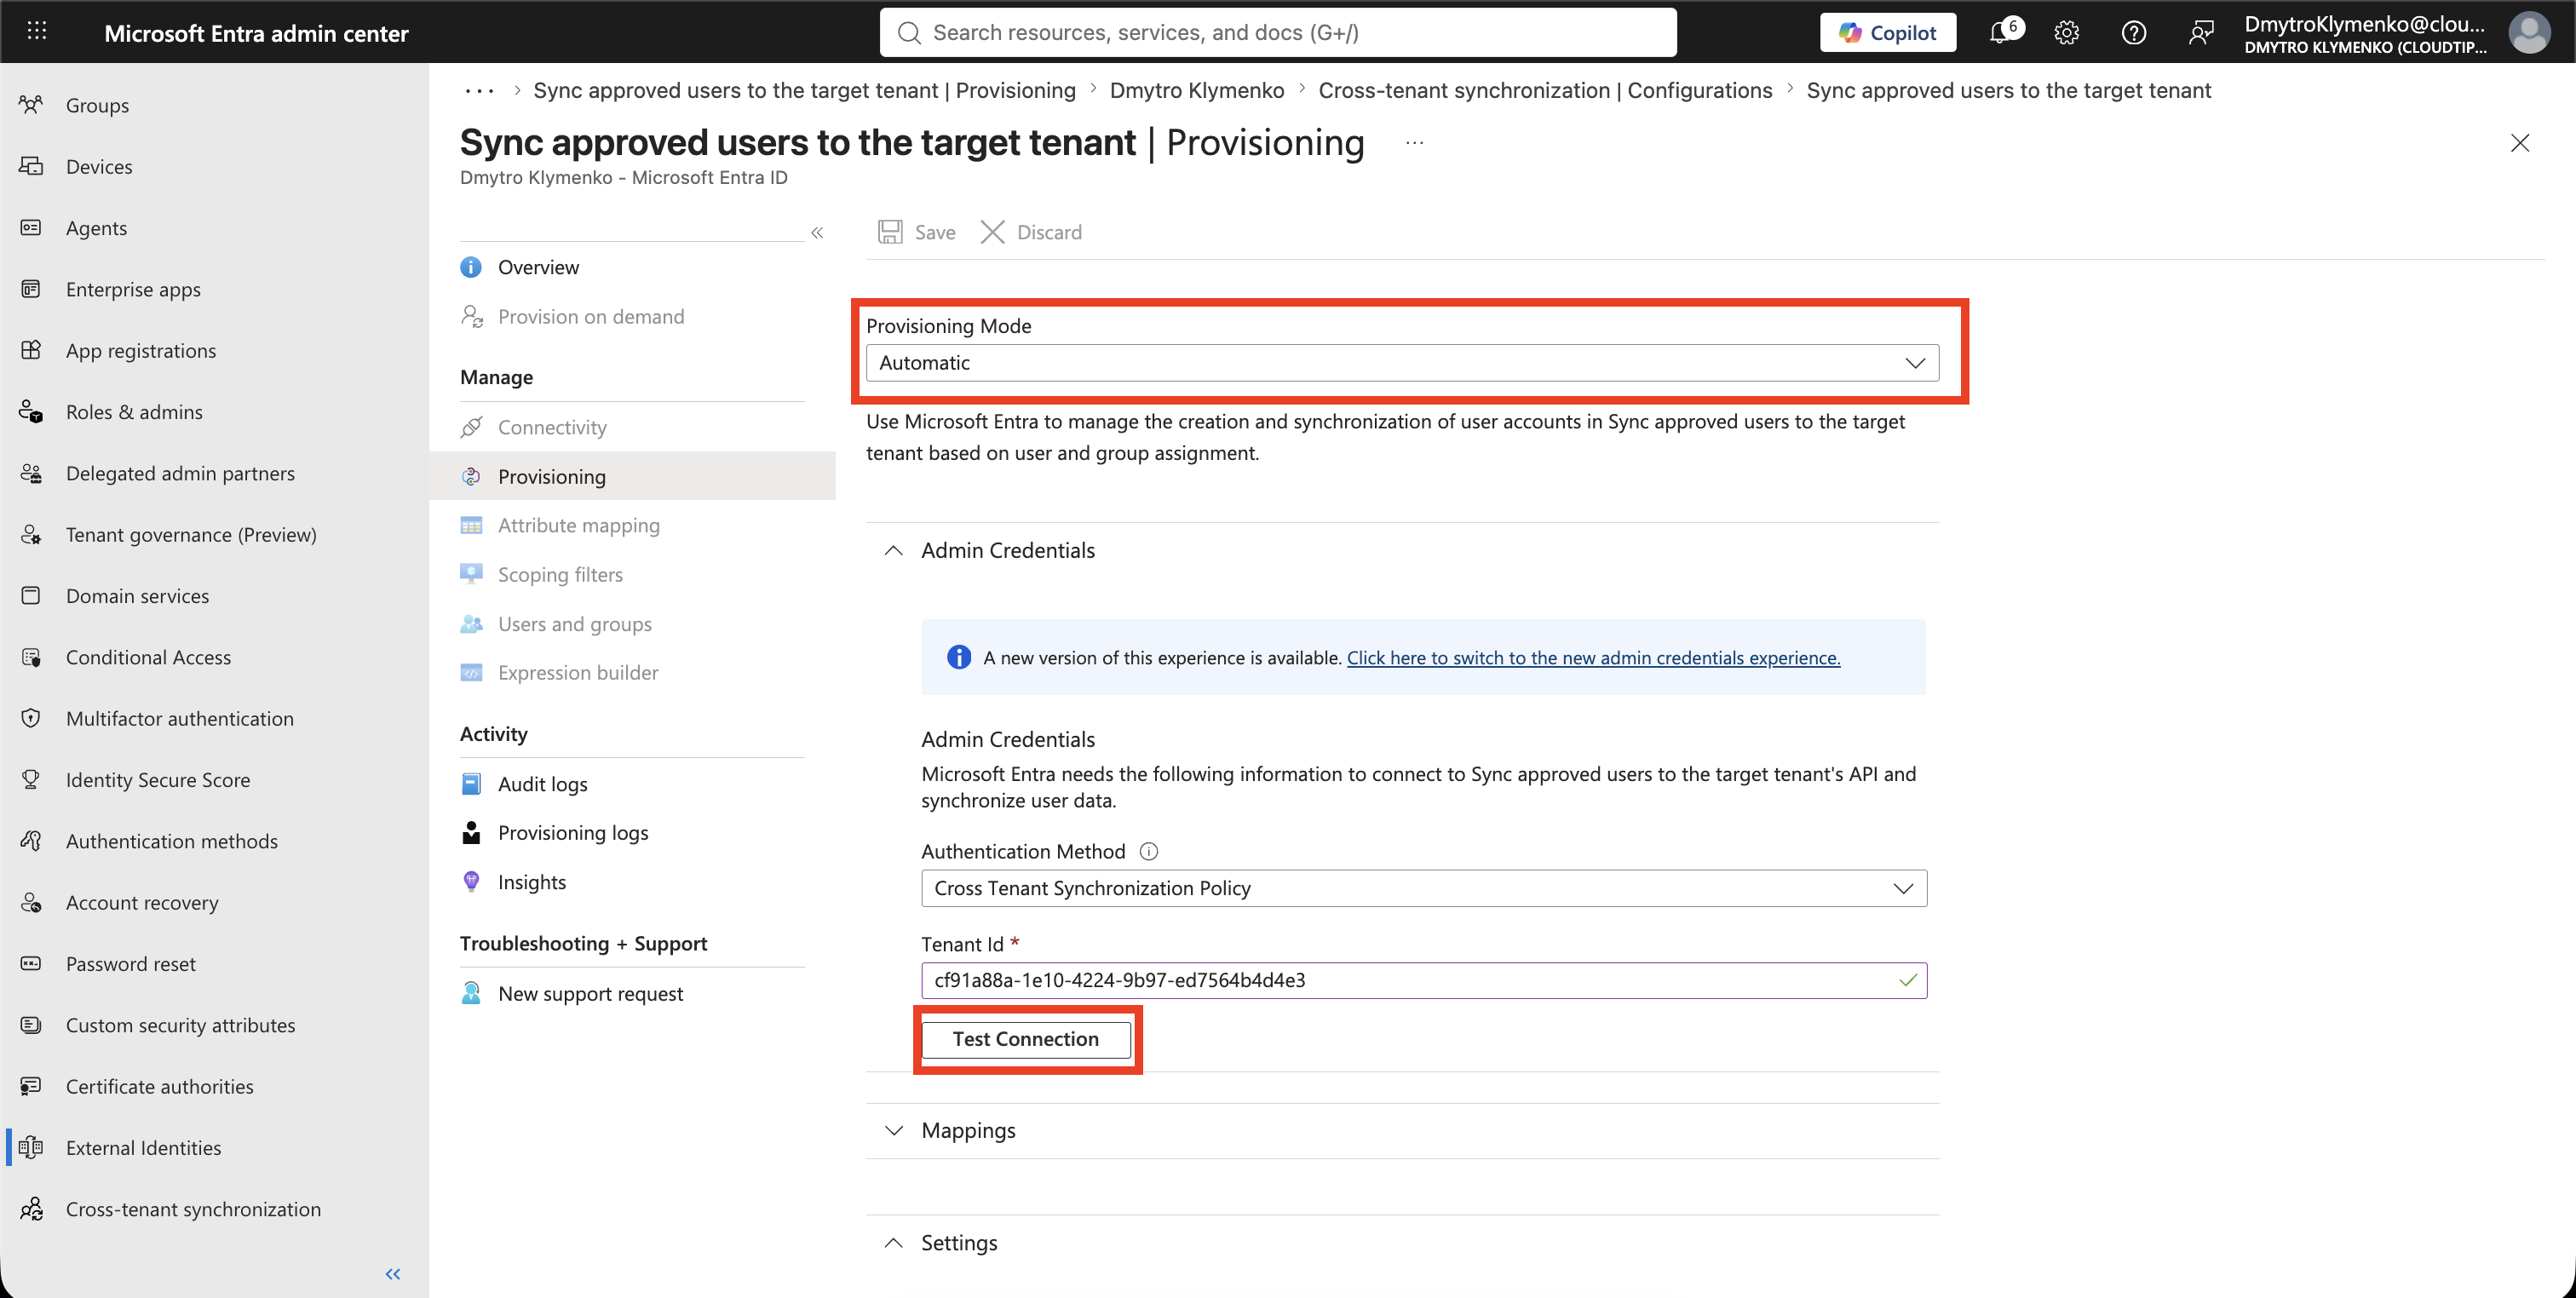Screen dimensions: 2576x1298
Task: Open the help question mark icon
Action: point(2133,32)
